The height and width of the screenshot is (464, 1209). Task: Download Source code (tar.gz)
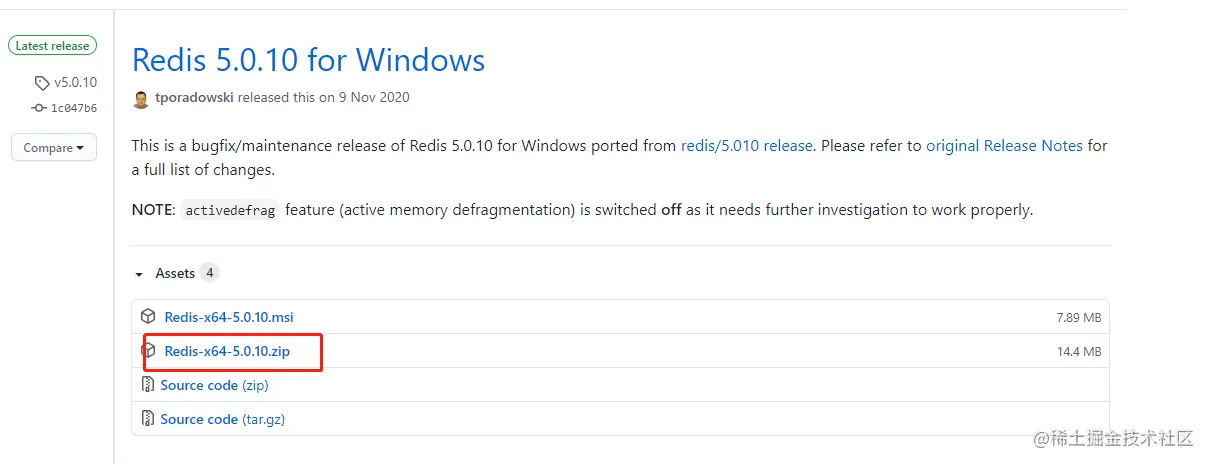222,419
